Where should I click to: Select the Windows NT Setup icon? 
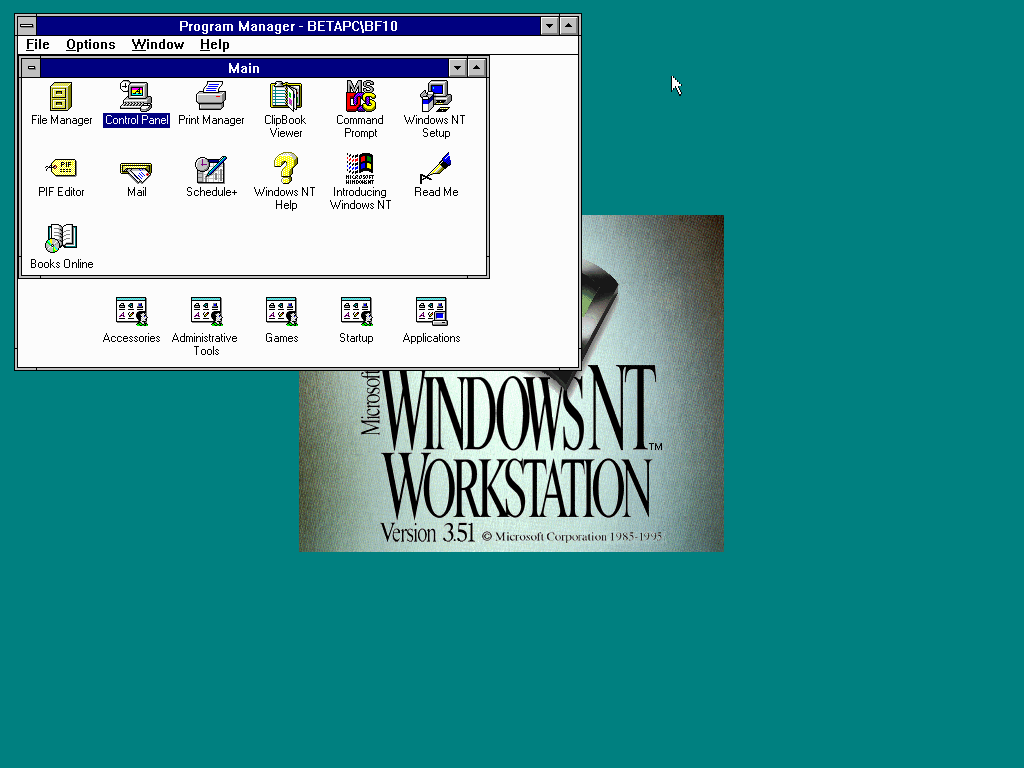(x=435, y=97)
